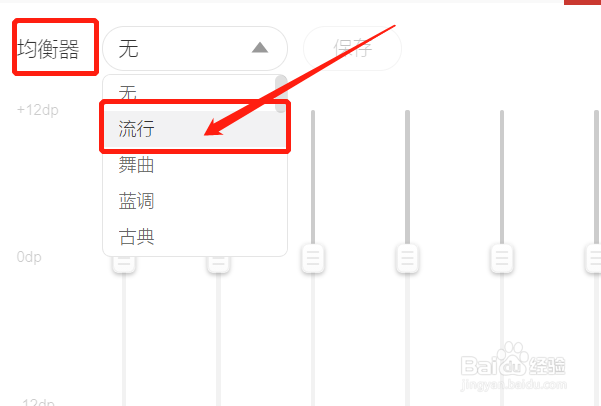Open the 无 preset combo box
Screen dimensions: 601x406
point(195,48)
